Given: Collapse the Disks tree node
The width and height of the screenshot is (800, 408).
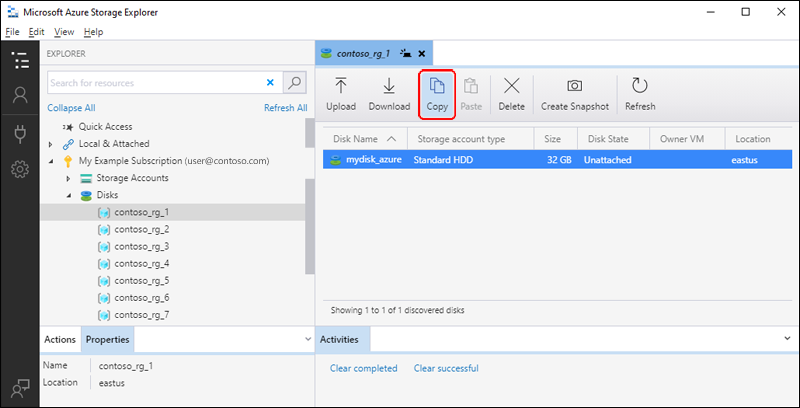Looking at the screenshot, I should coord(68,195).
